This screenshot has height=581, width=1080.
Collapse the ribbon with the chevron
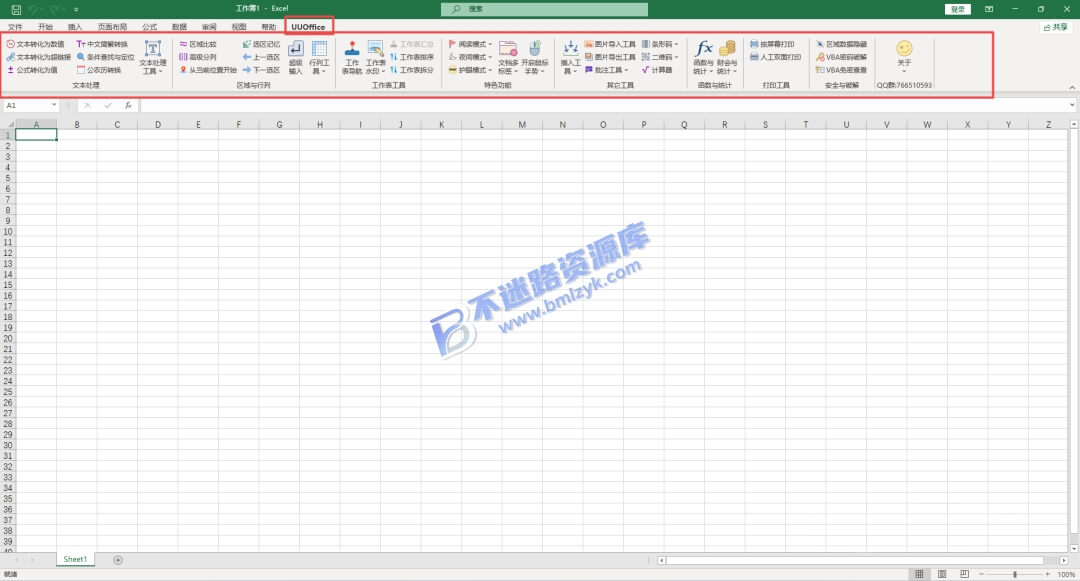pos(1072,87)
